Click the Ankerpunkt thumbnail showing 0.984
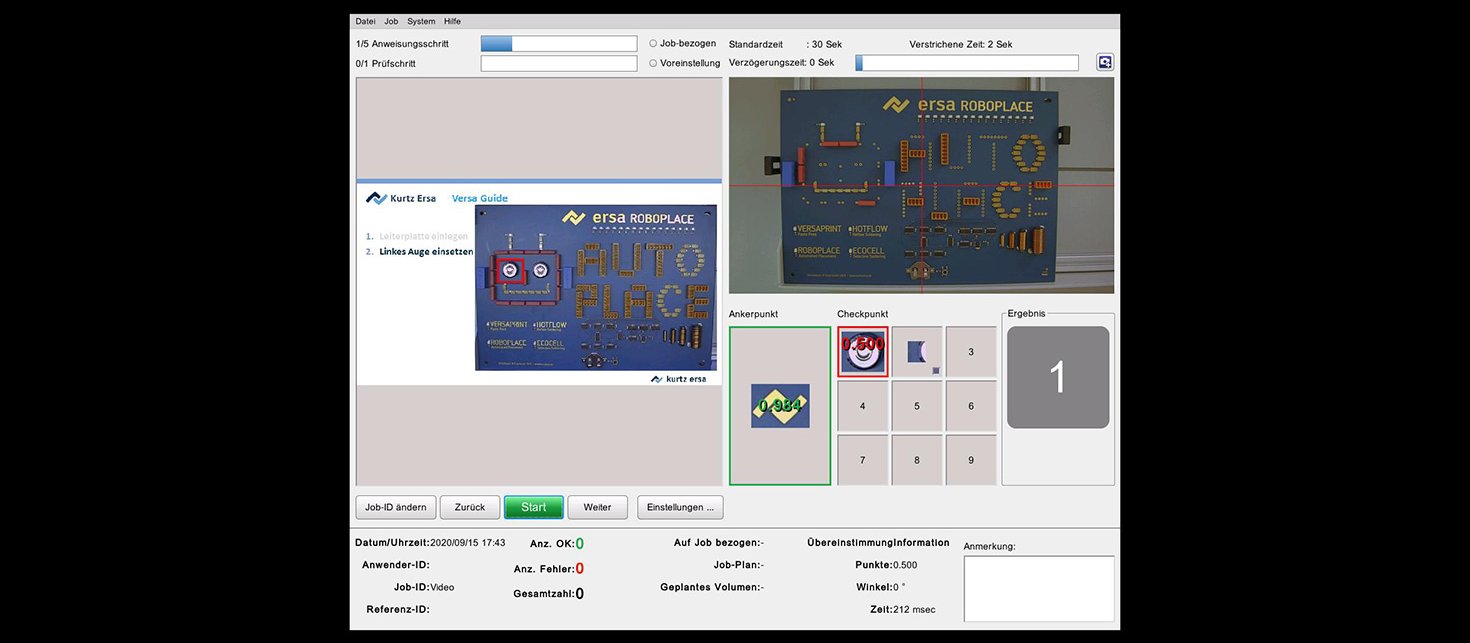The image size is (1470, 643). 780,406
